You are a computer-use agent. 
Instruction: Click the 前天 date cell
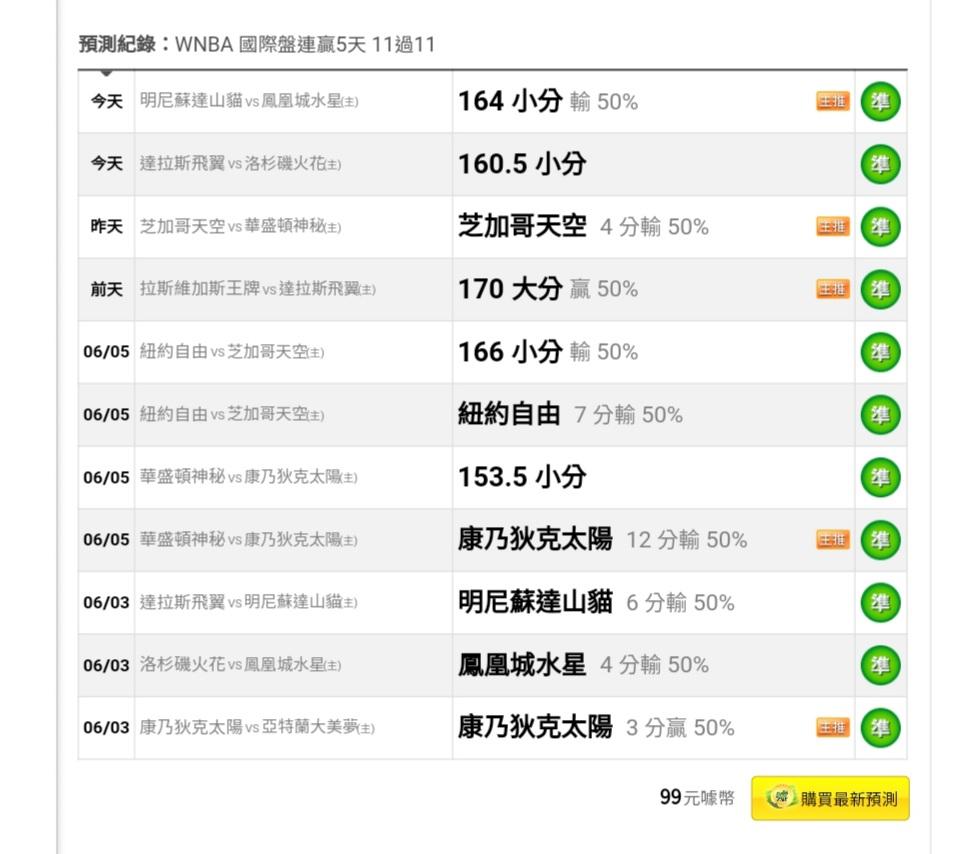[x=106, y=289]
